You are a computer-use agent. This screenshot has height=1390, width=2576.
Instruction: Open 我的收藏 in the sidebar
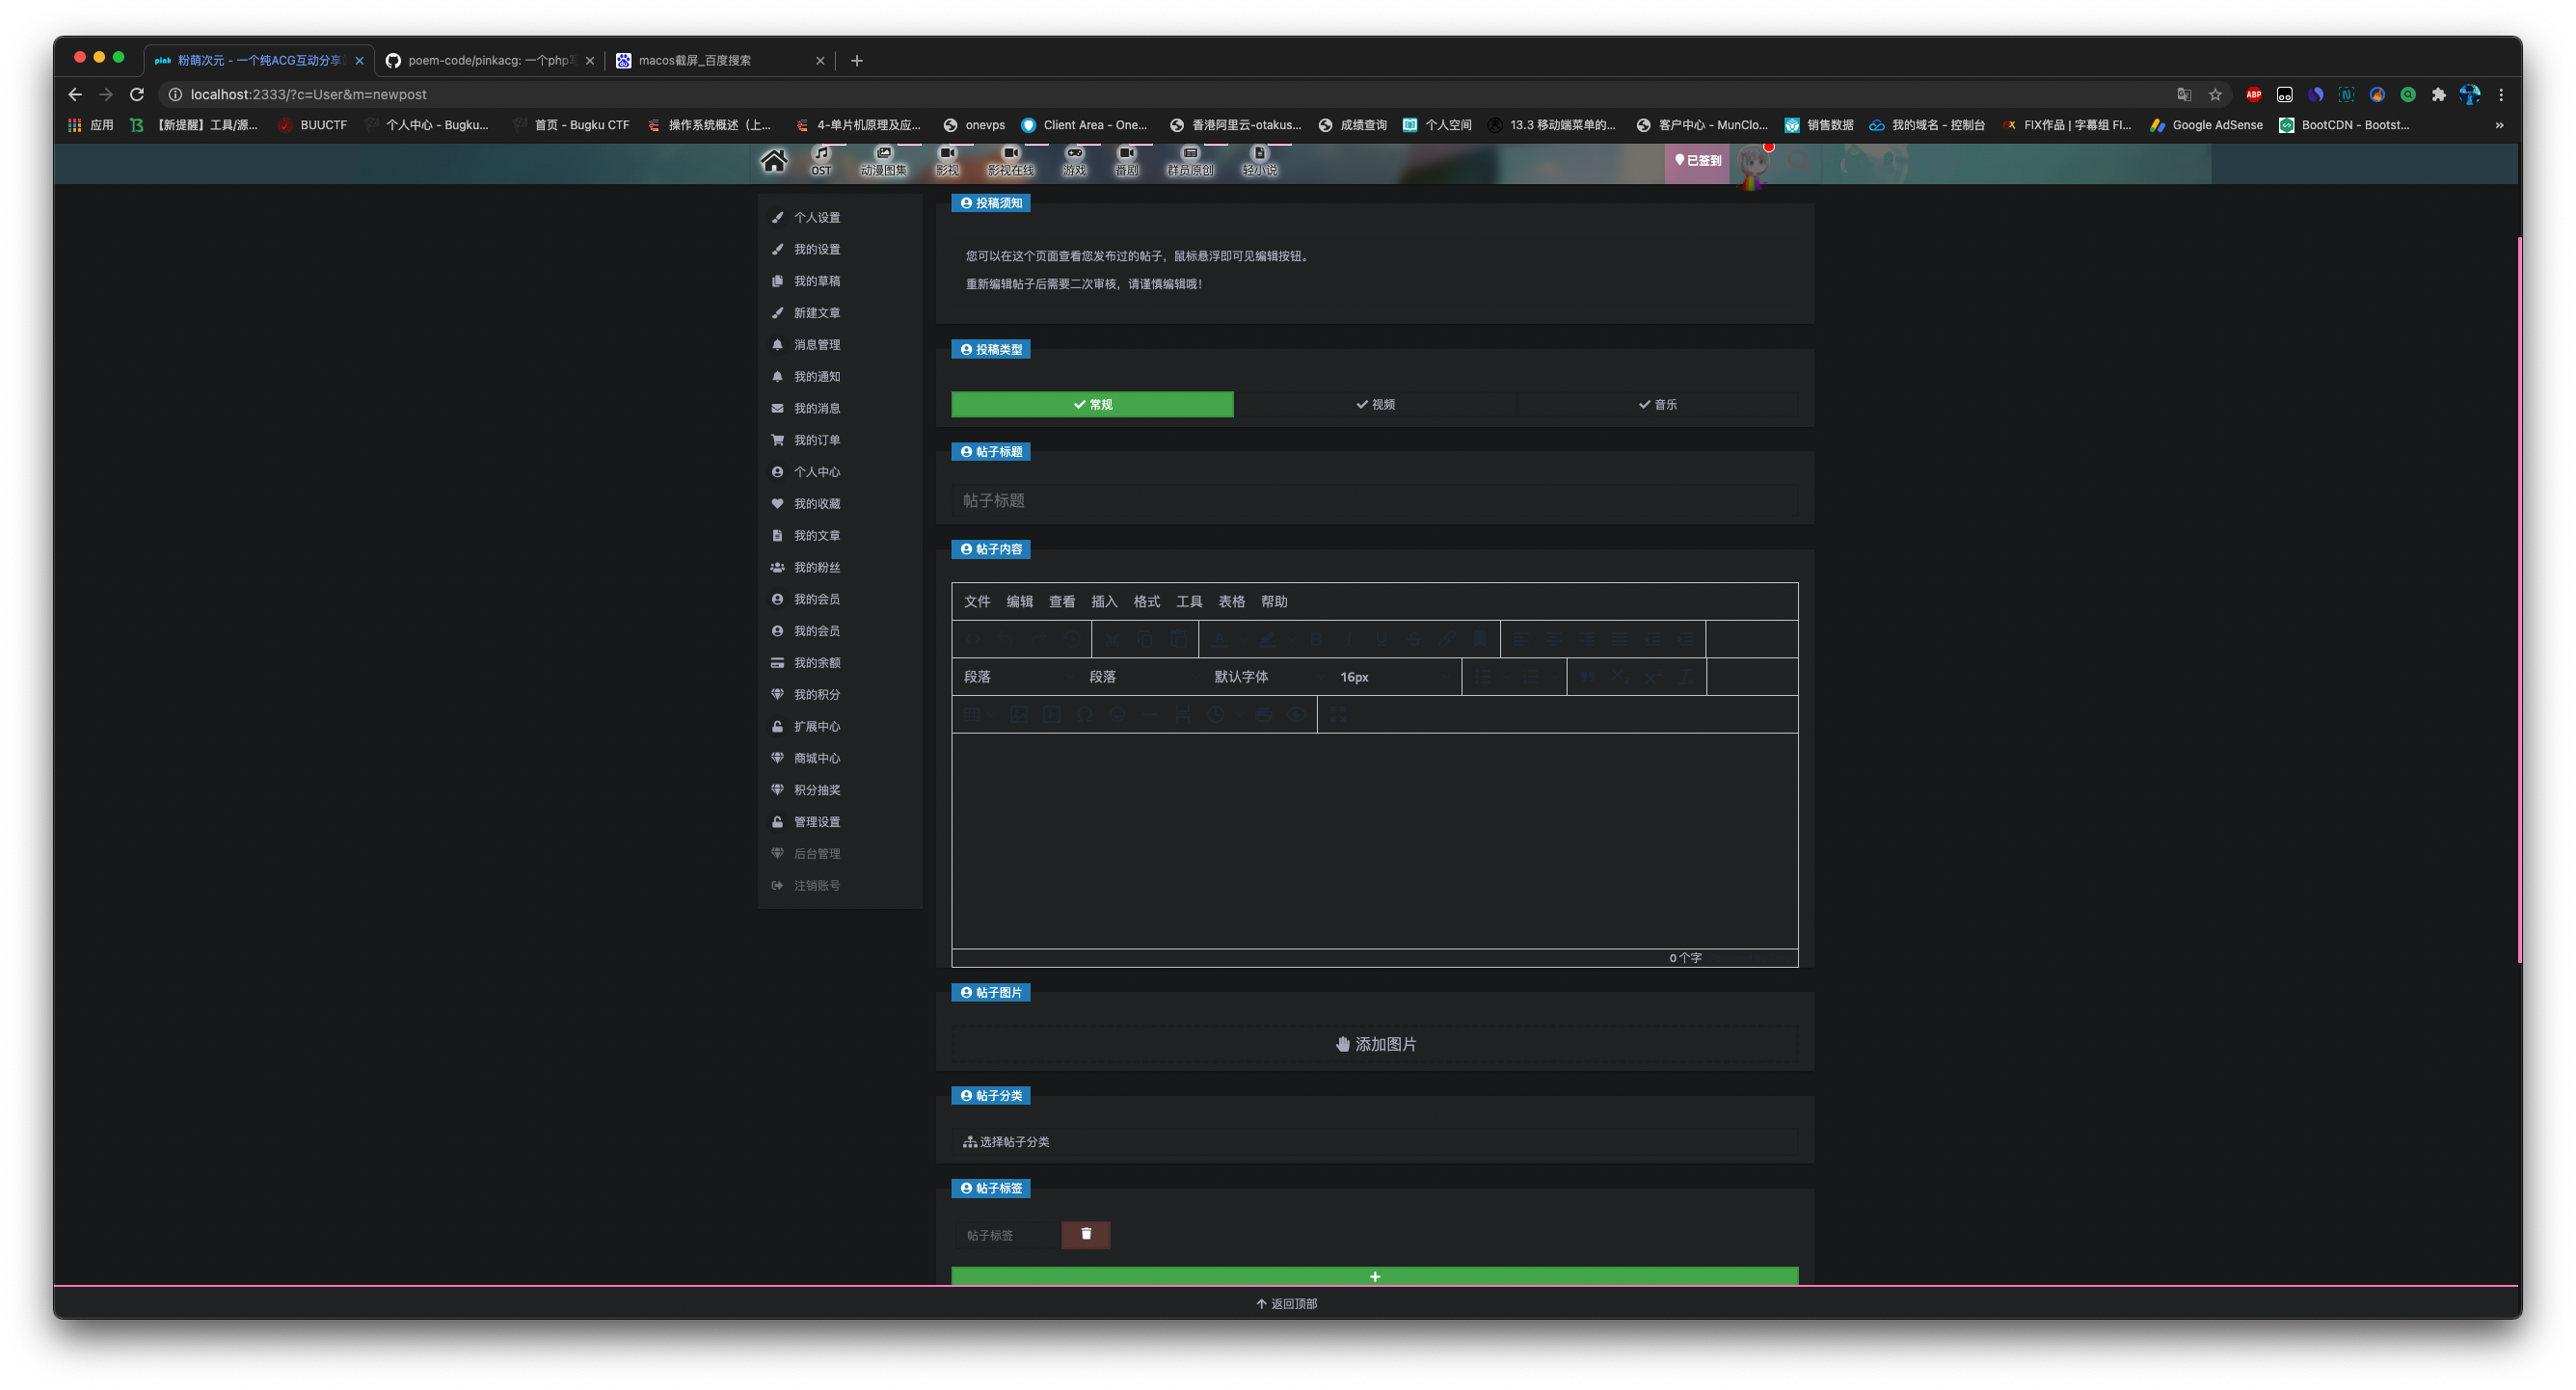click(817, 504)
